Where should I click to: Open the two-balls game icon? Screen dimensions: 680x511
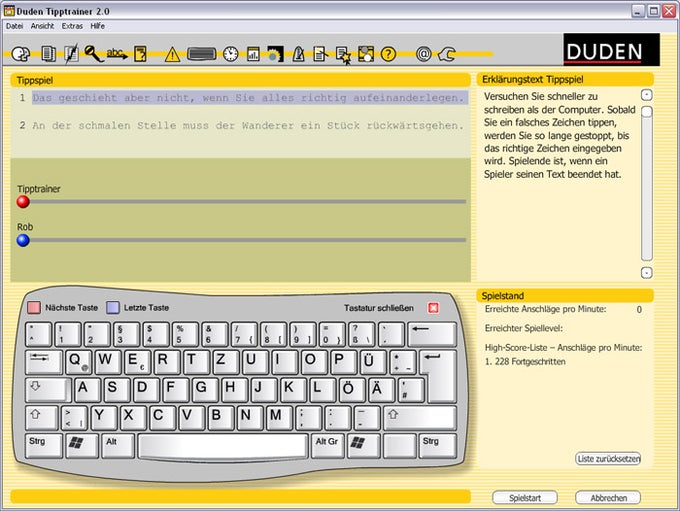[x=366, y=54]
